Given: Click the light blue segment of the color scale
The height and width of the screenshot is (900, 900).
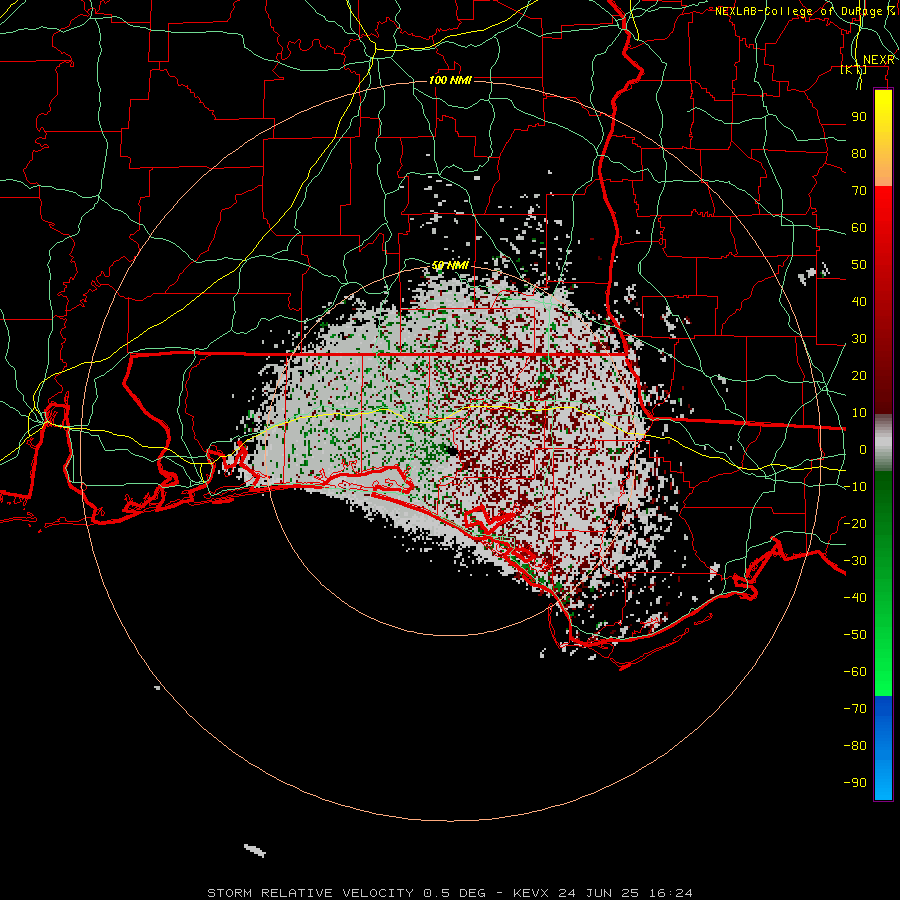Looking at the screenshot, I should coord(883,748).
